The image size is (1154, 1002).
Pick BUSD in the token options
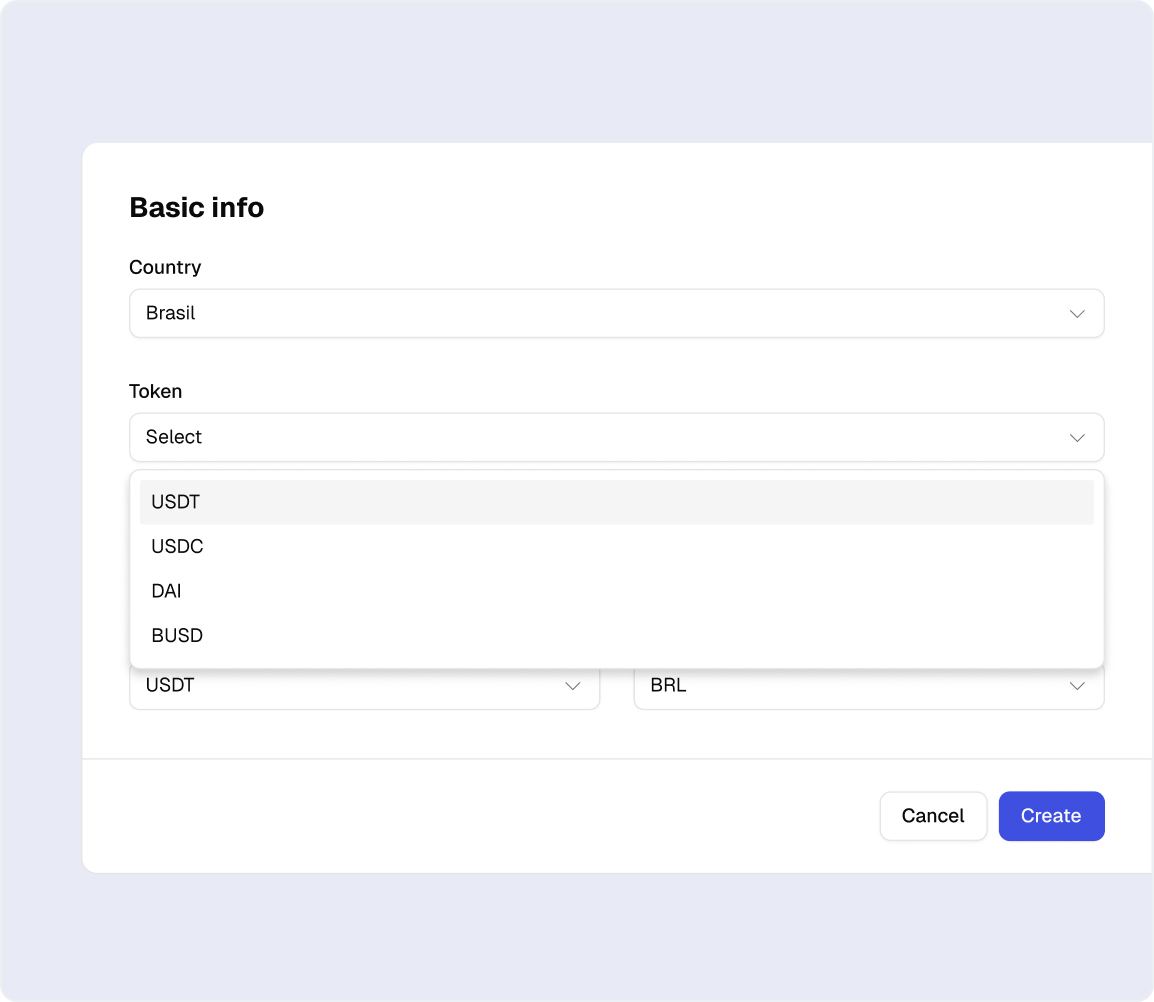pos(616,635)
